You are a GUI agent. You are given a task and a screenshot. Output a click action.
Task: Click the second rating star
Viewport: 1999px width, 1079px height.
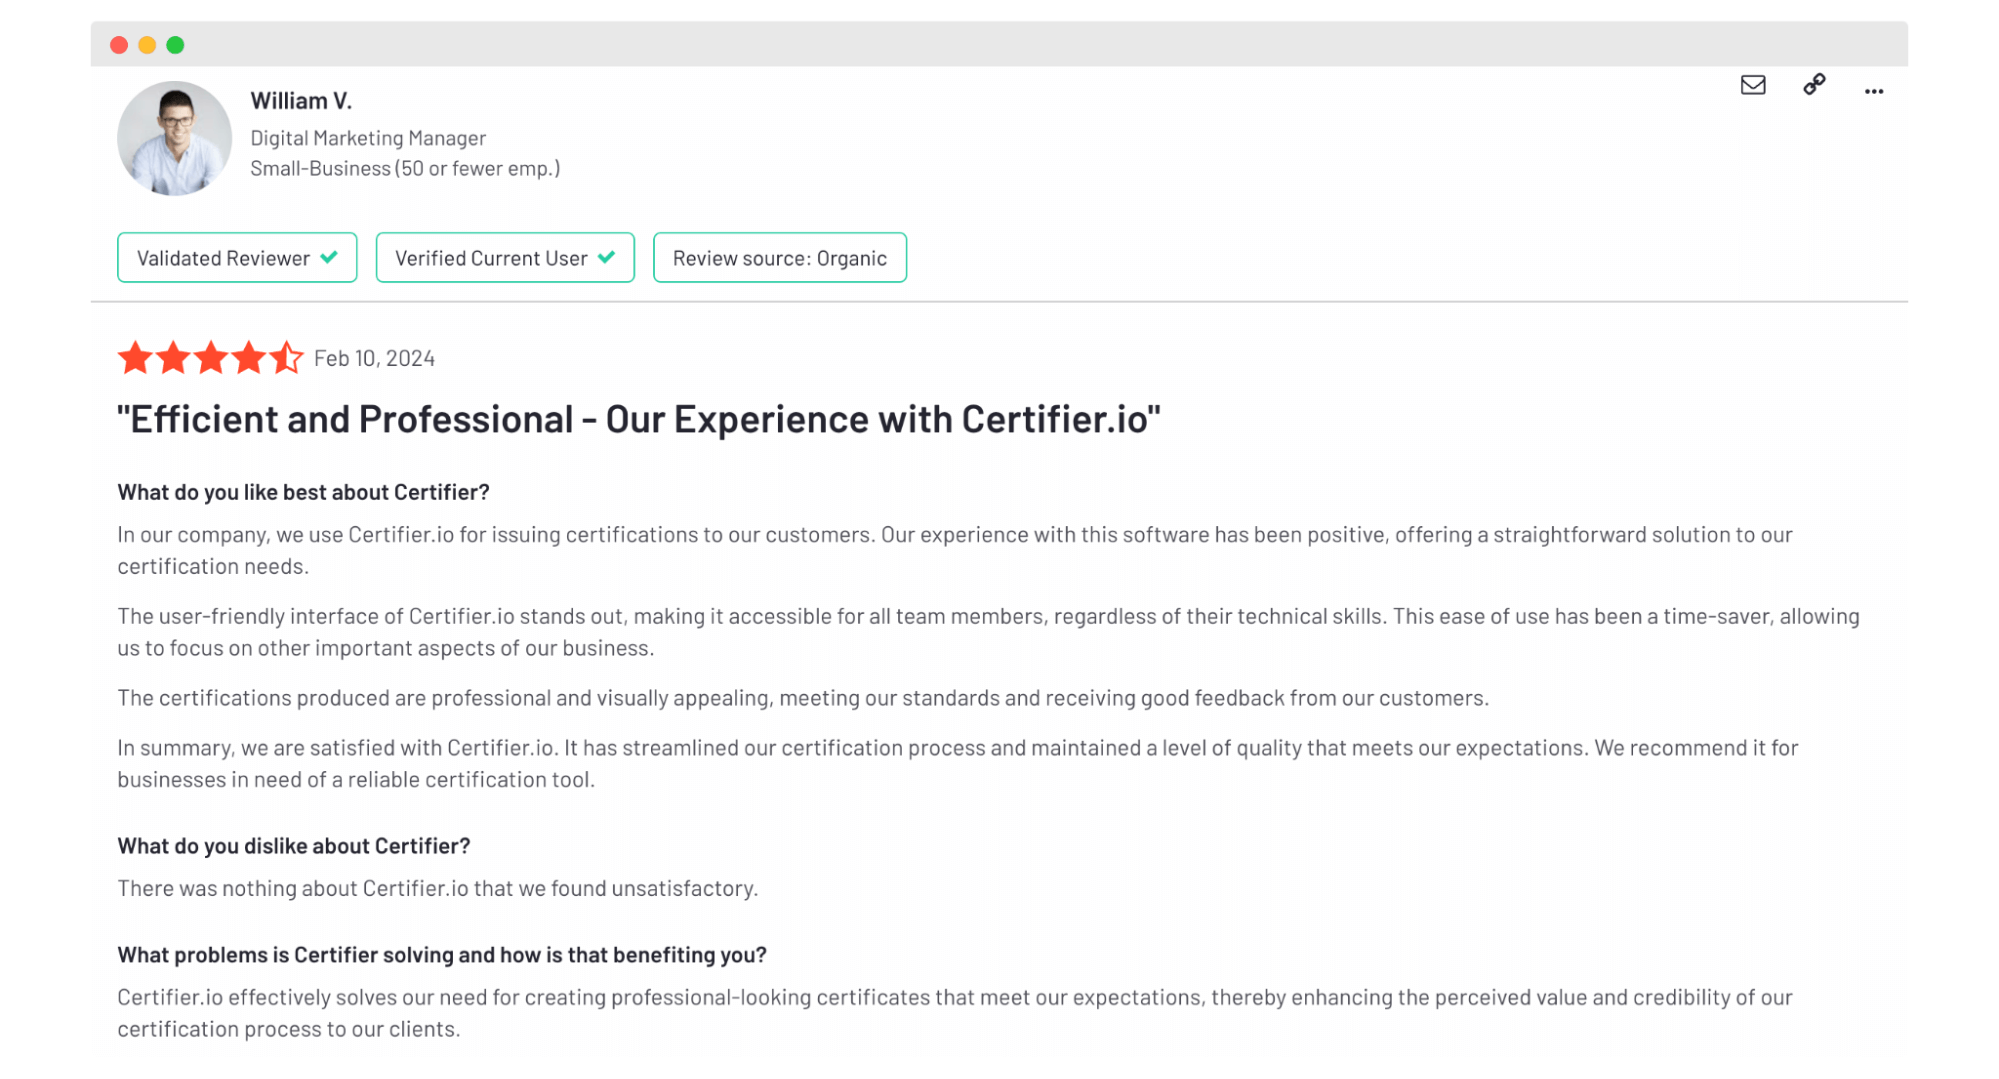pos(173,357)
